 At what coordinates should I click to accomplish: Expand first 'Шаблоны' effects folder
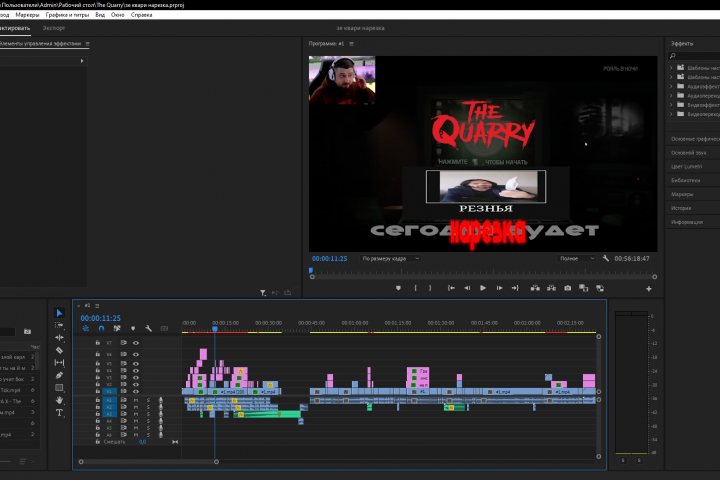click(671, 68)
